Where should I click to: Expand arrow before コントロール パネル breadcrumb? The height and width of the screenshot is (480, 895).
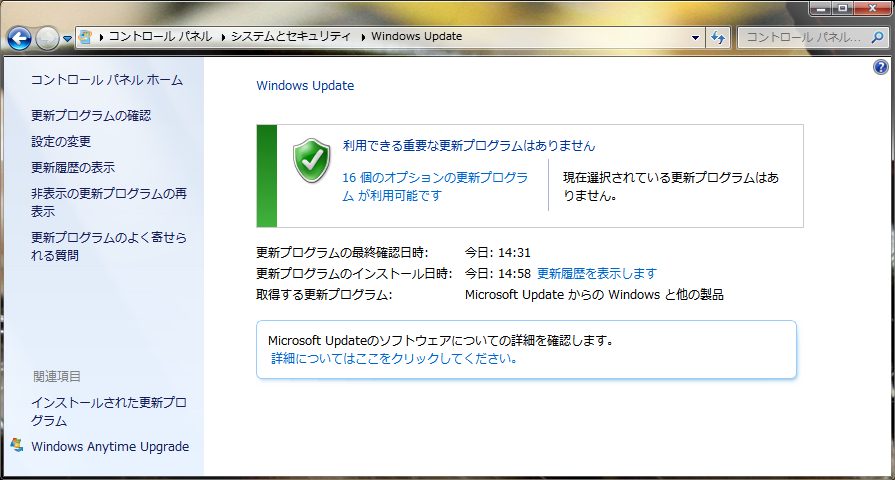pyautogui.click(x=101, y=37)
